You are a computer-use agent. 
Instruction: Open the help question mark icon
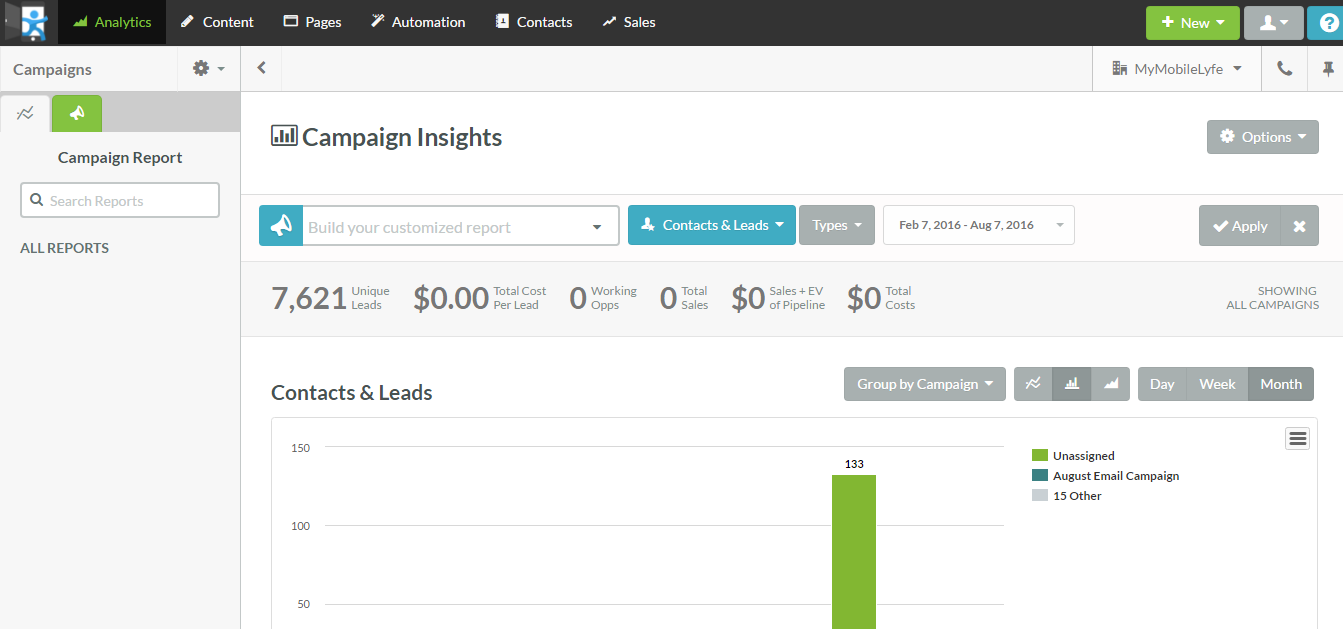[1328, 23]
